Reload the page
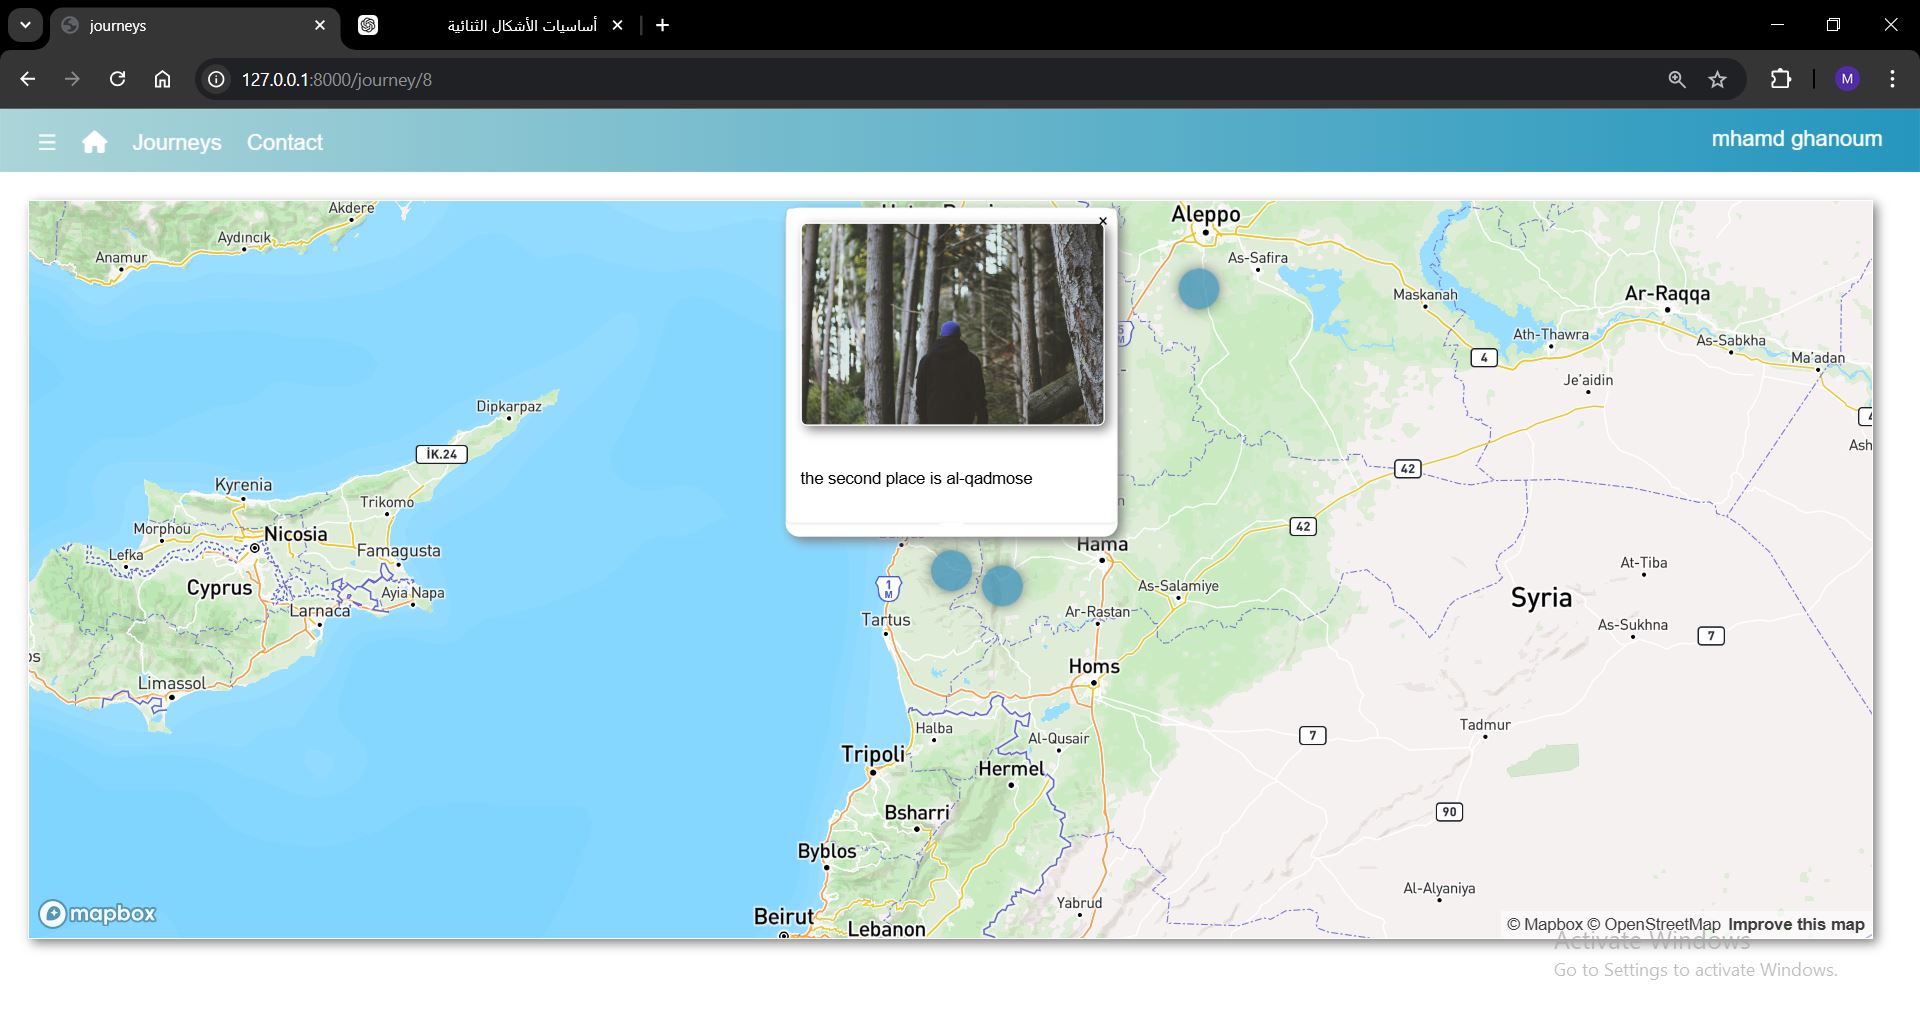 [x=117, y=79]
